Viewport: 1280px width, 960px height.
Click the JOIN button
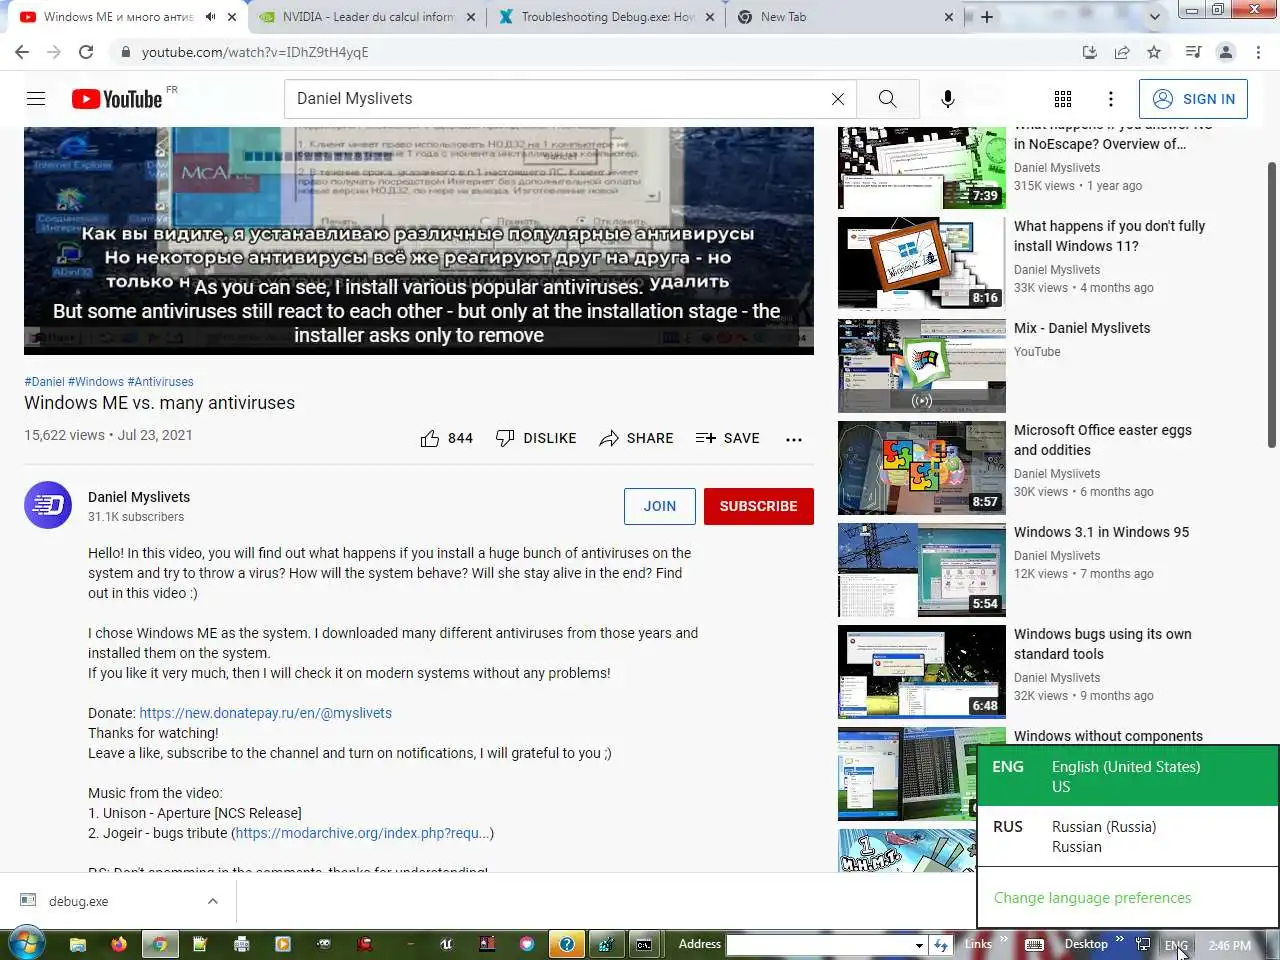(x=659, y=506)
